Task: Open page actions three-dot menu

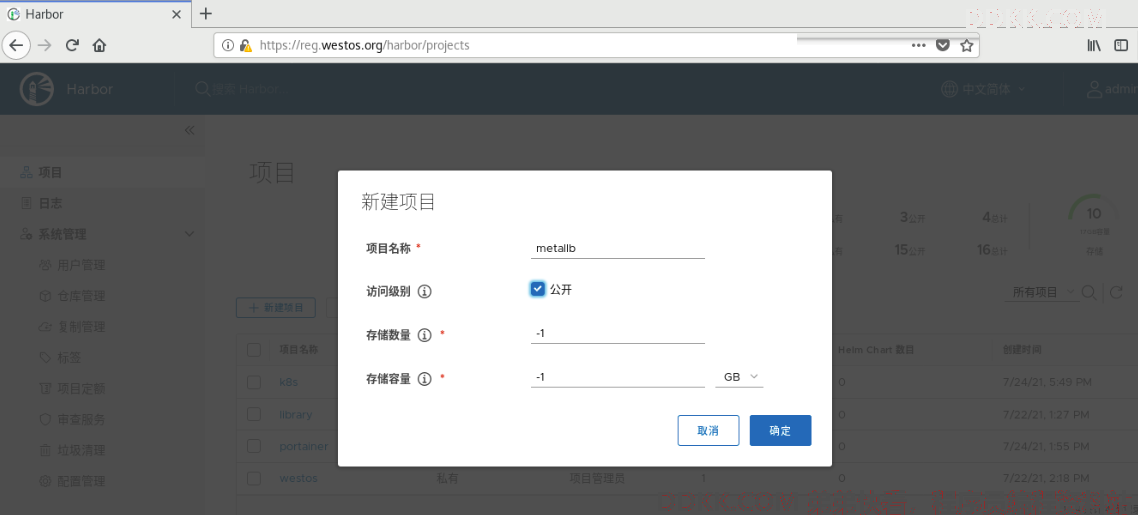Action: (x=918, y=45)
